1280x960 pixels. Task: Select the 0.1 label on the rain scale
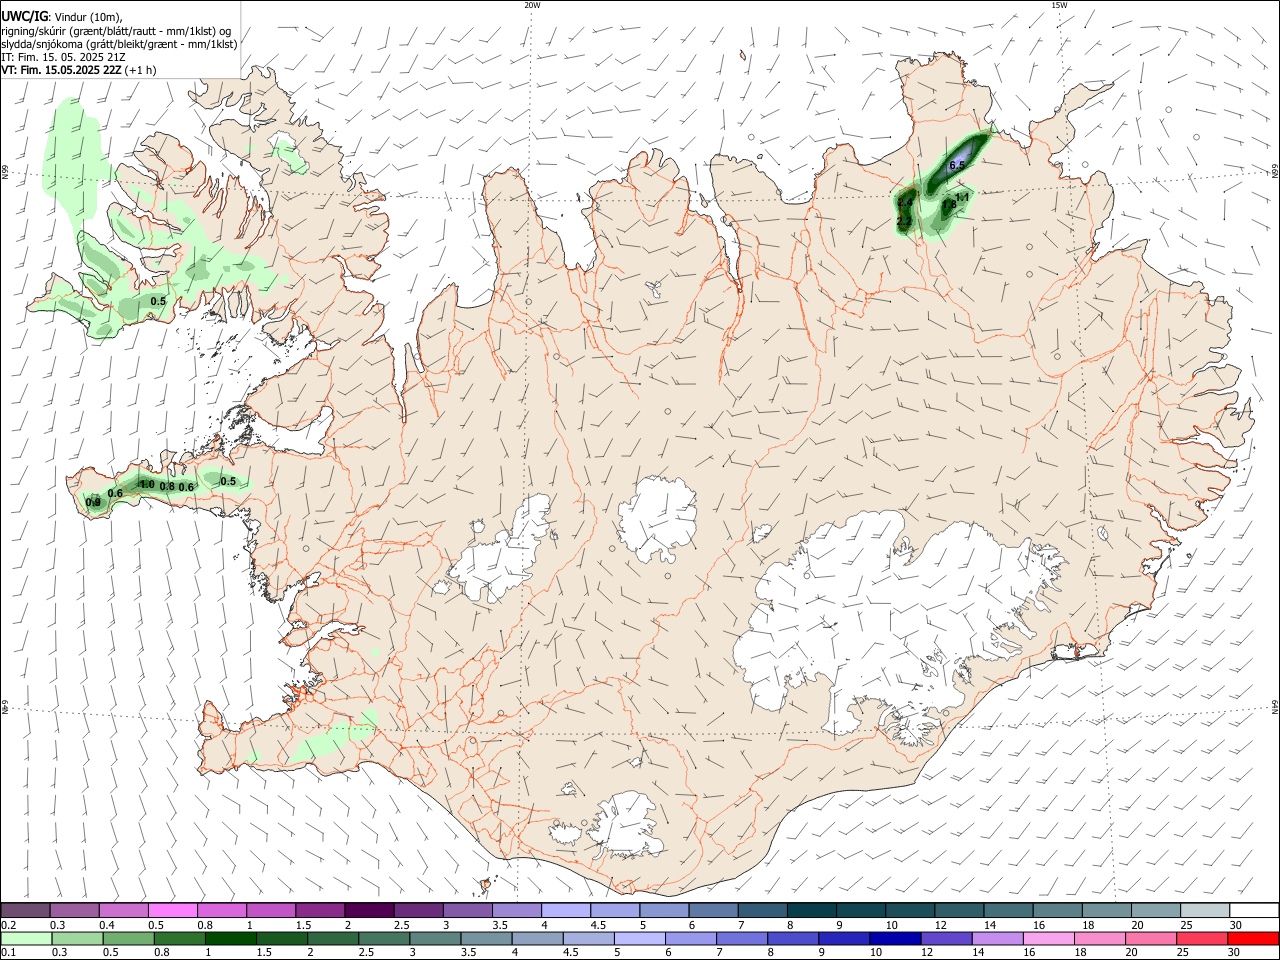(x=10, y=953)
